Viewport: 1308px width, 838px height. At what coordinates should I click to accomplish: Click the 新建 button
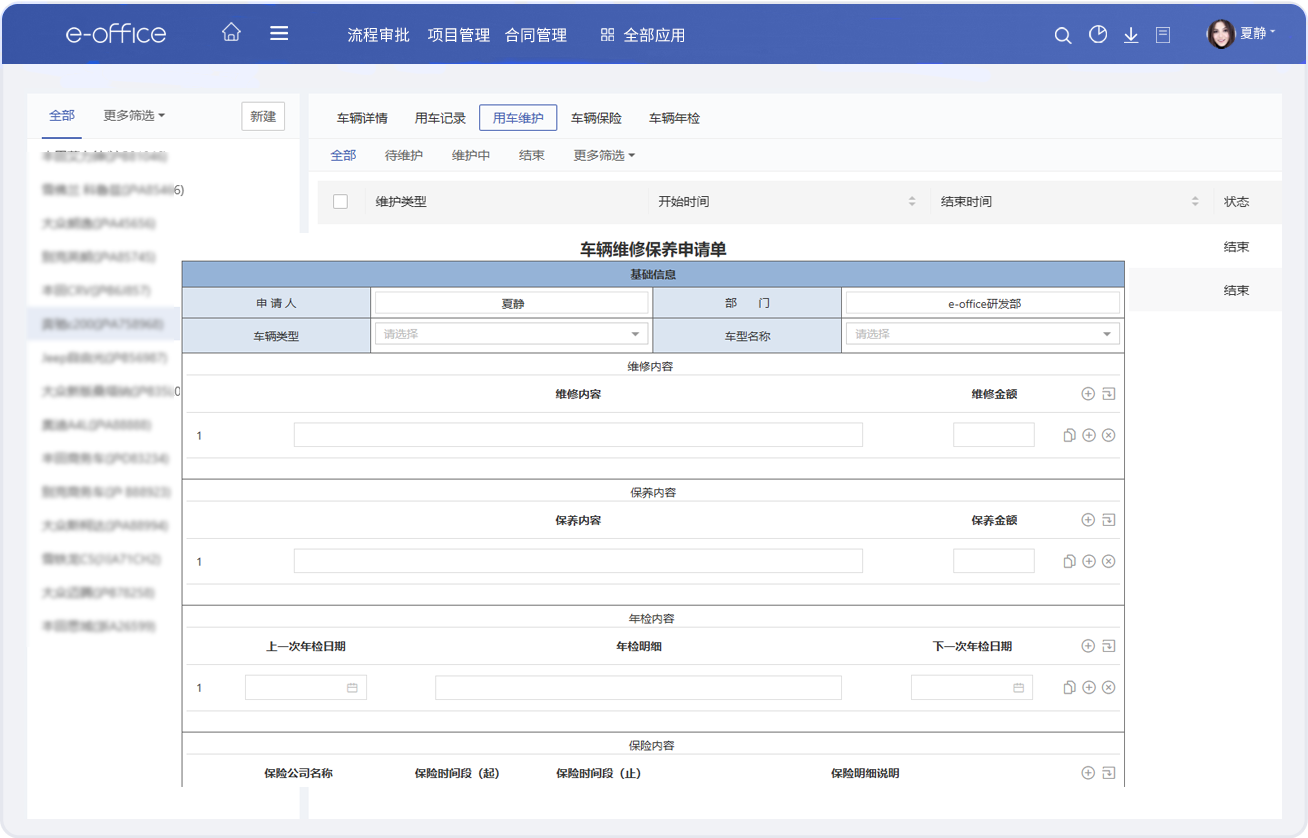click(x=263, y=116)
